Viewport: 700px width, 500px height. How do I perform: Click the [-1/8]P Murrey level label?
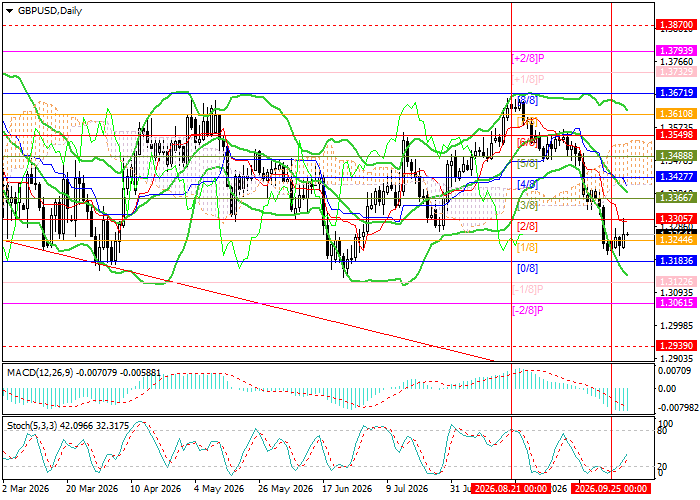point(528,289)
